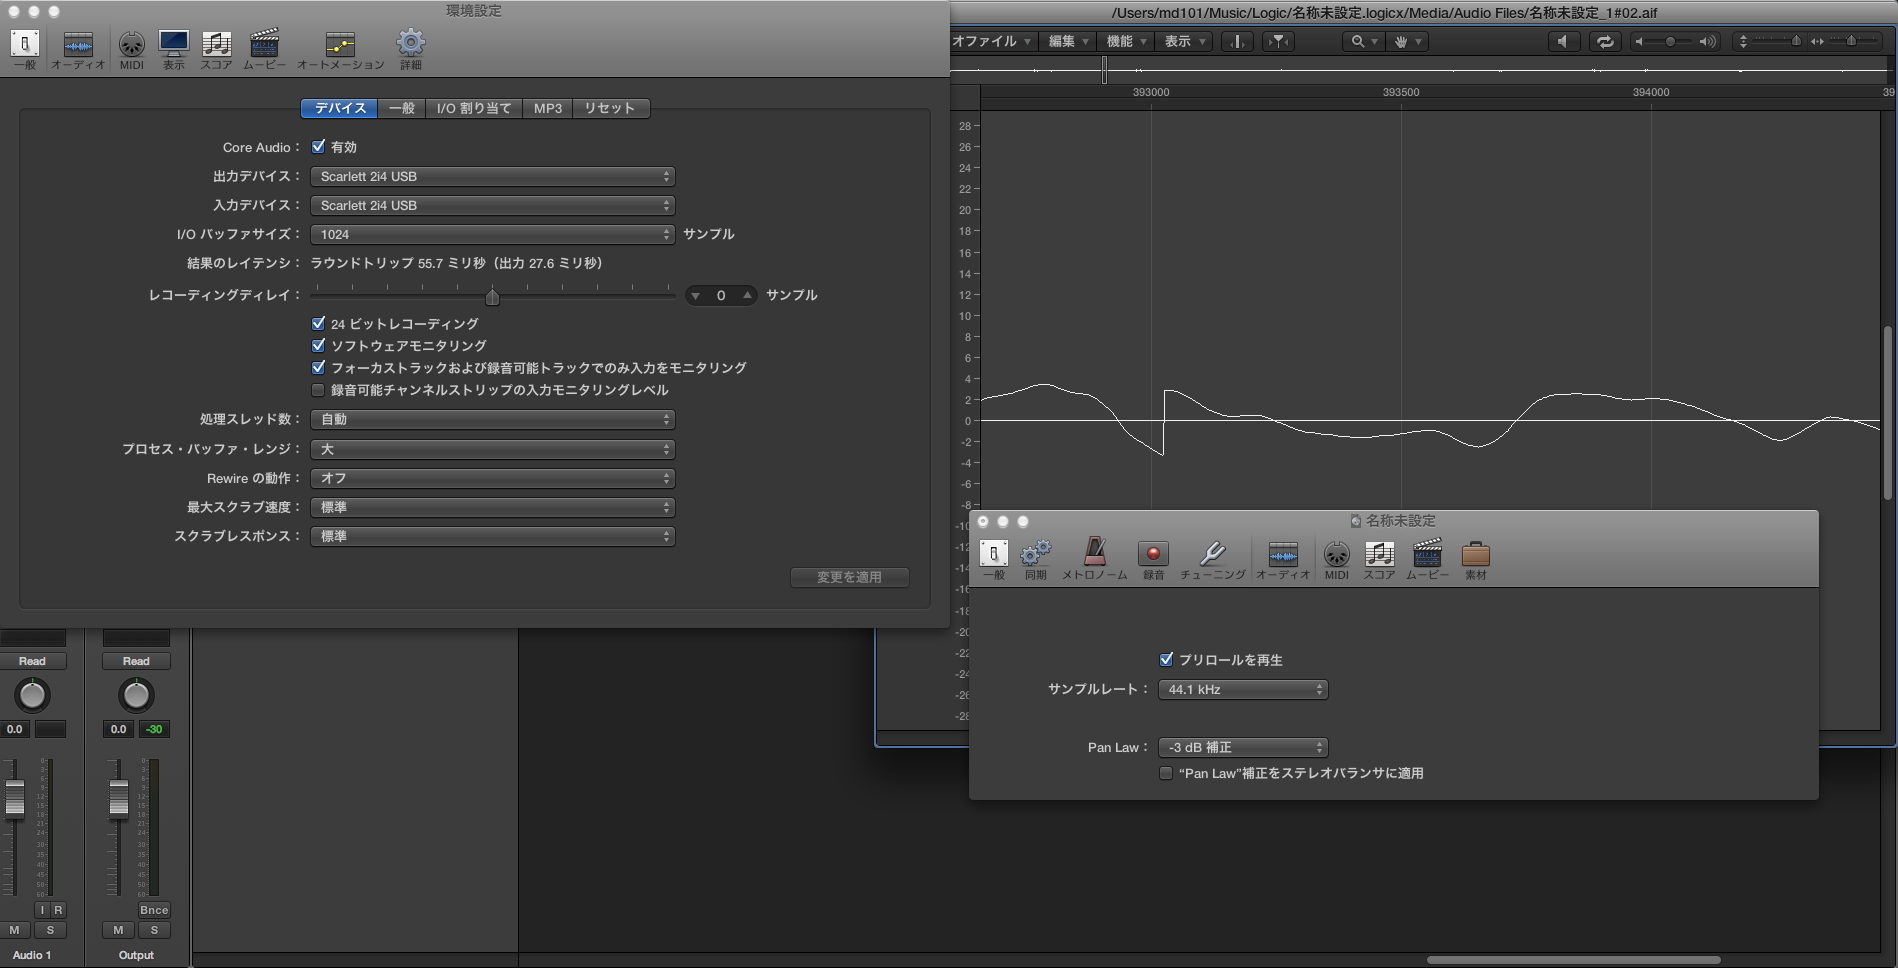
Task: Click the recording delay (レコーディングディレイ) slider handle
Action: click(492, 296)
